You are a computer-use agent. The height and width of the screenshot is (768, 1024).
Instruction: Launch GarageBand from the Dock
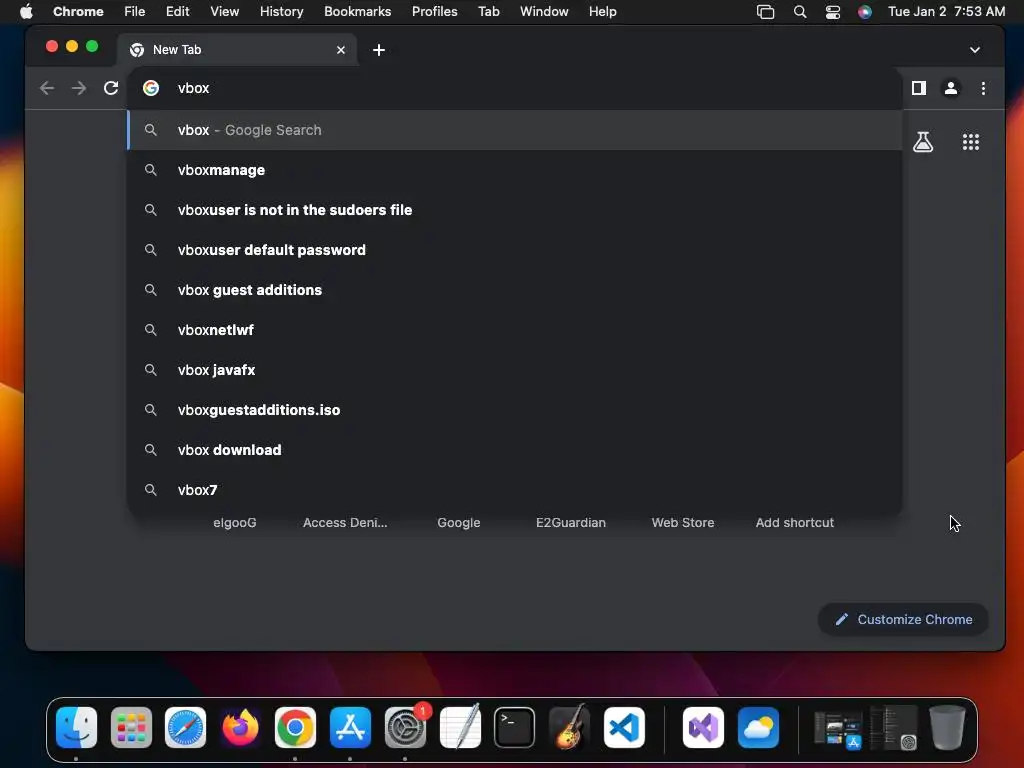point(569,728)
